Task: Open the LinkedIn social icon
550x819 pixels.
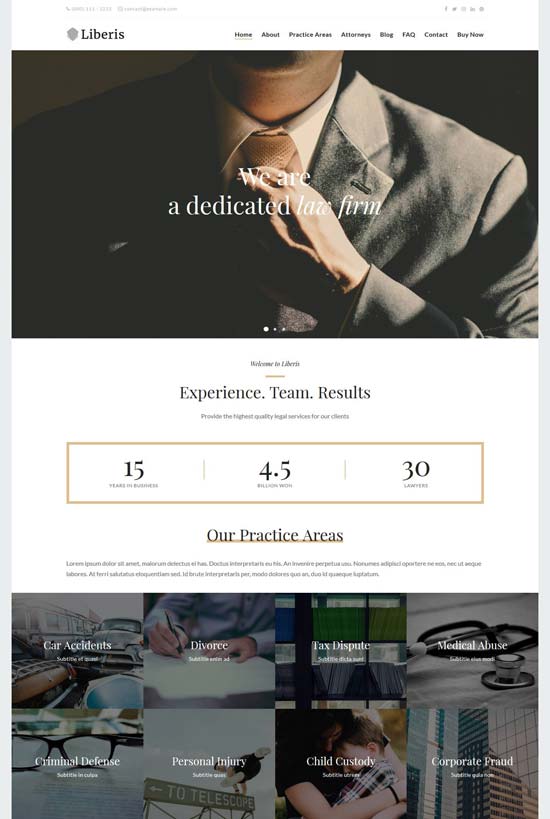Action: pos(472,9)
